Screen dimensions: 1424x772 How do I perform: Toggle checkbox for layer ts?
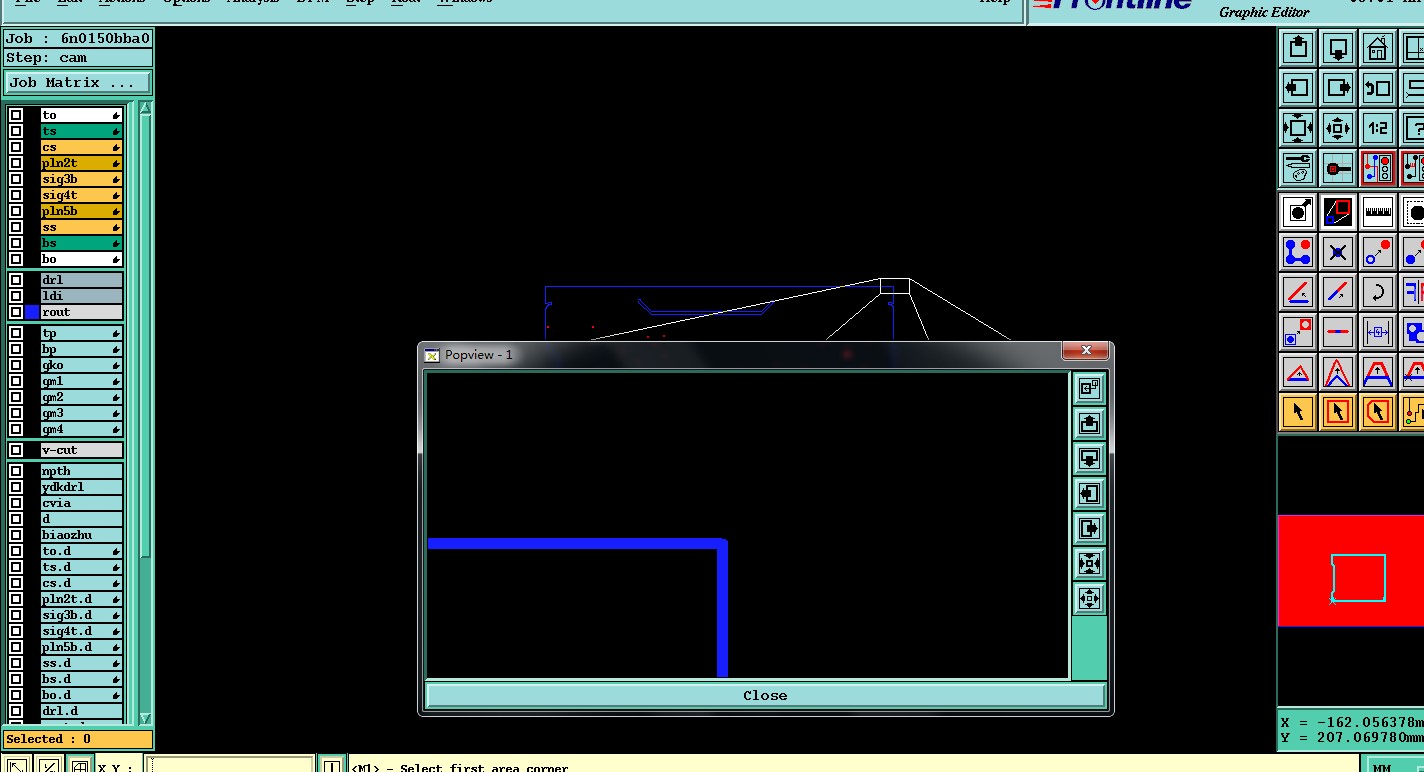point(16,131)
